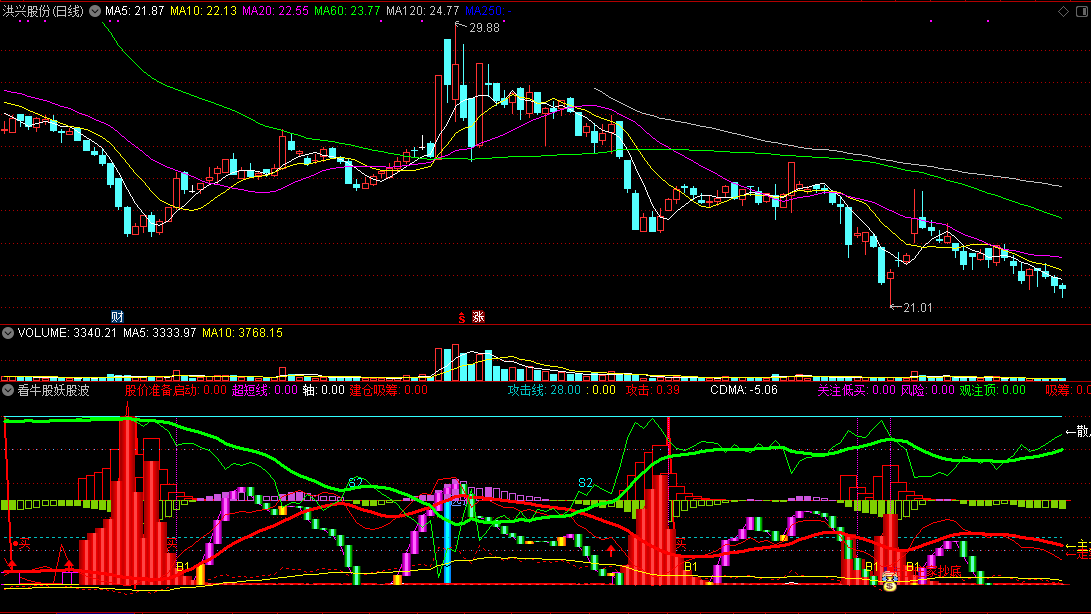Click the volume MA10: 3768.15 label
The width and height of the screenshot is (1091, 614).
[242, 333]
